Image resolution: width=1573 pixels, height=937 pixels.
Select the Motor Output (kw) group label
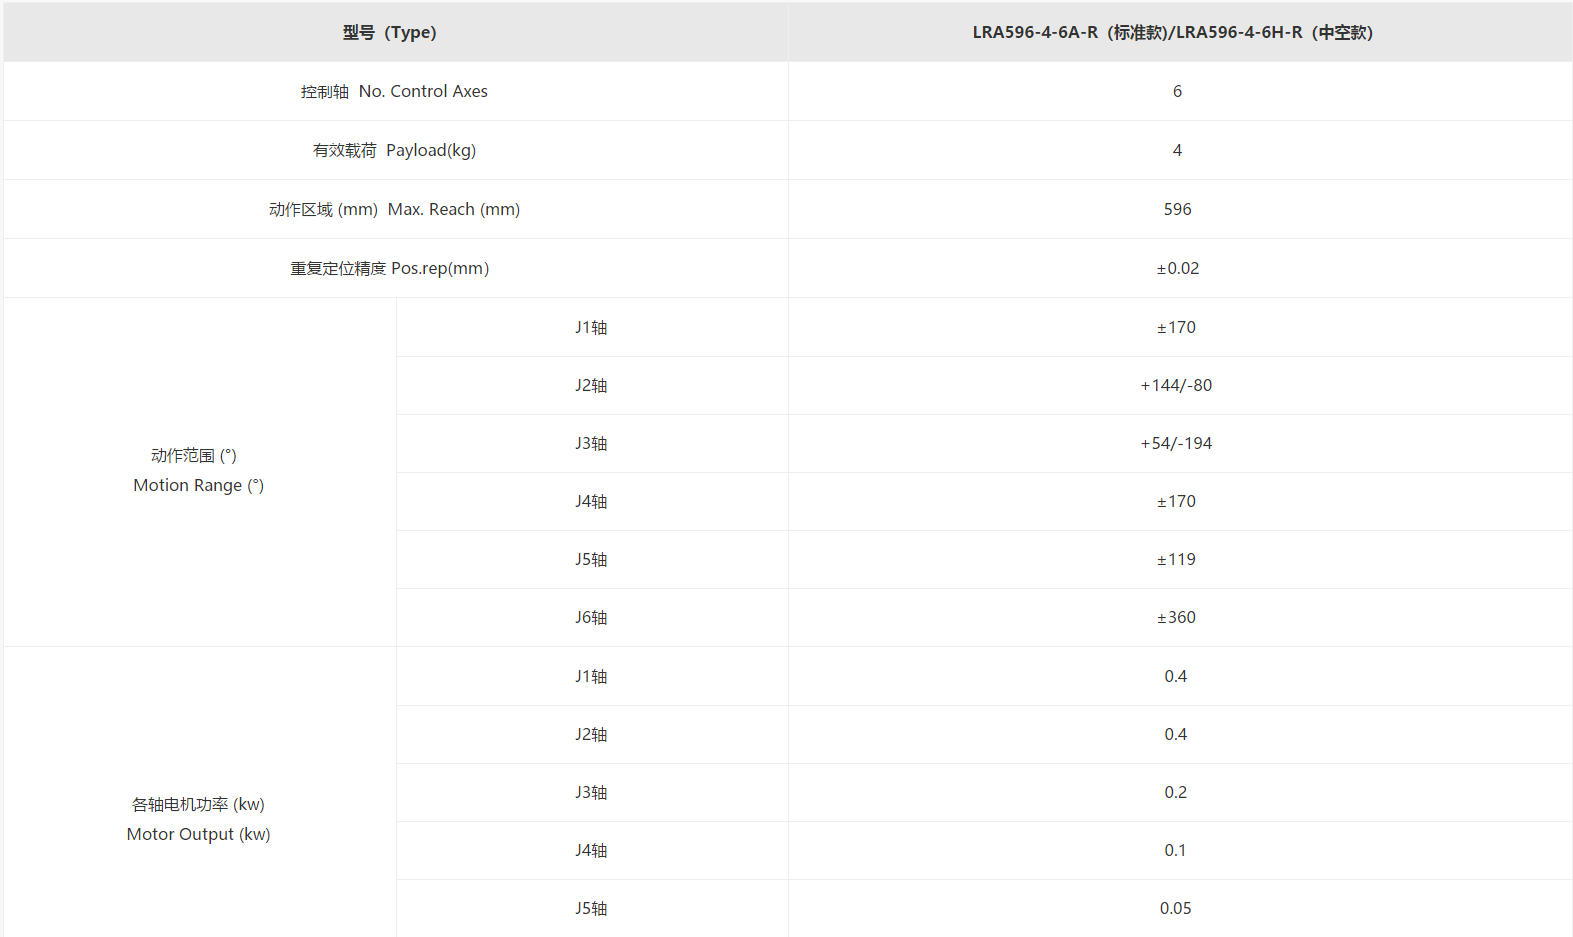tap(199, 819)
